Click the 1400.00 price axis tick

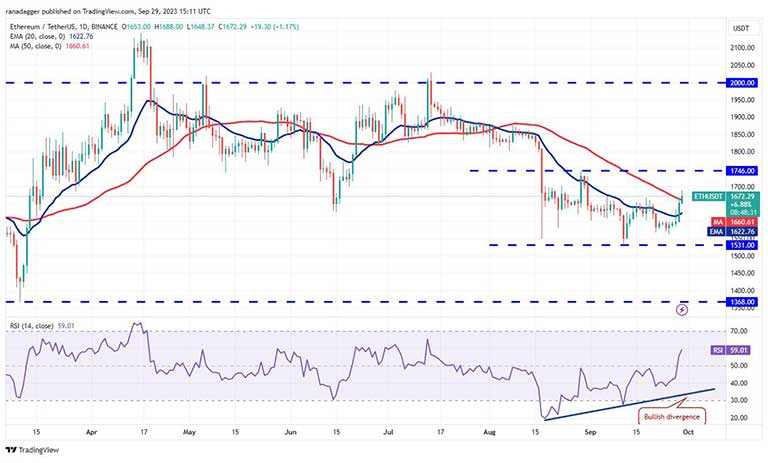[743, 291]
